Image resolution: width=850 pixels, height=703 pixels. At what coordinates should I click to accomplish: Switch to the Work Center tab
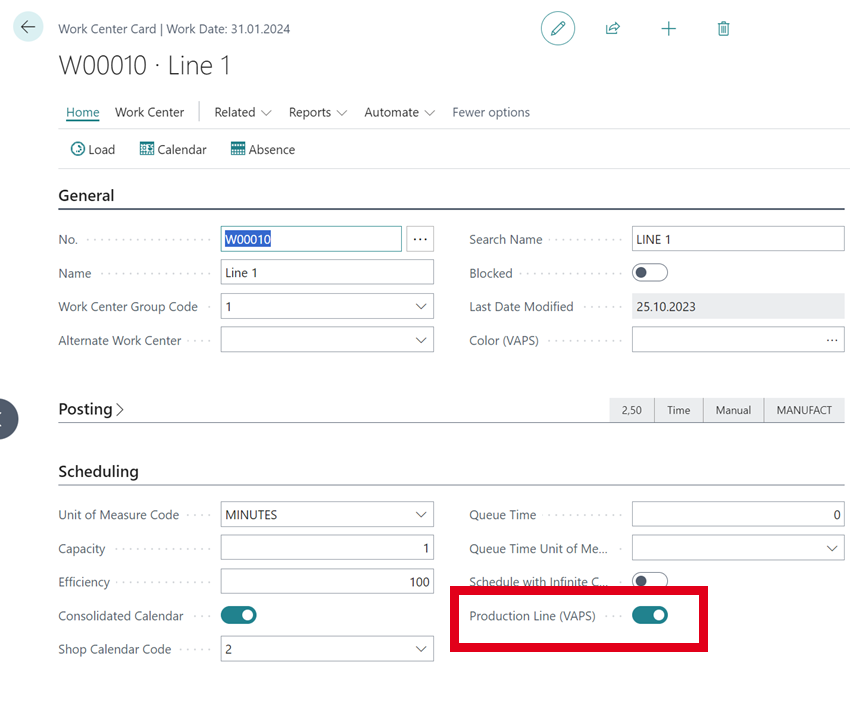click(x=148, y=112)
